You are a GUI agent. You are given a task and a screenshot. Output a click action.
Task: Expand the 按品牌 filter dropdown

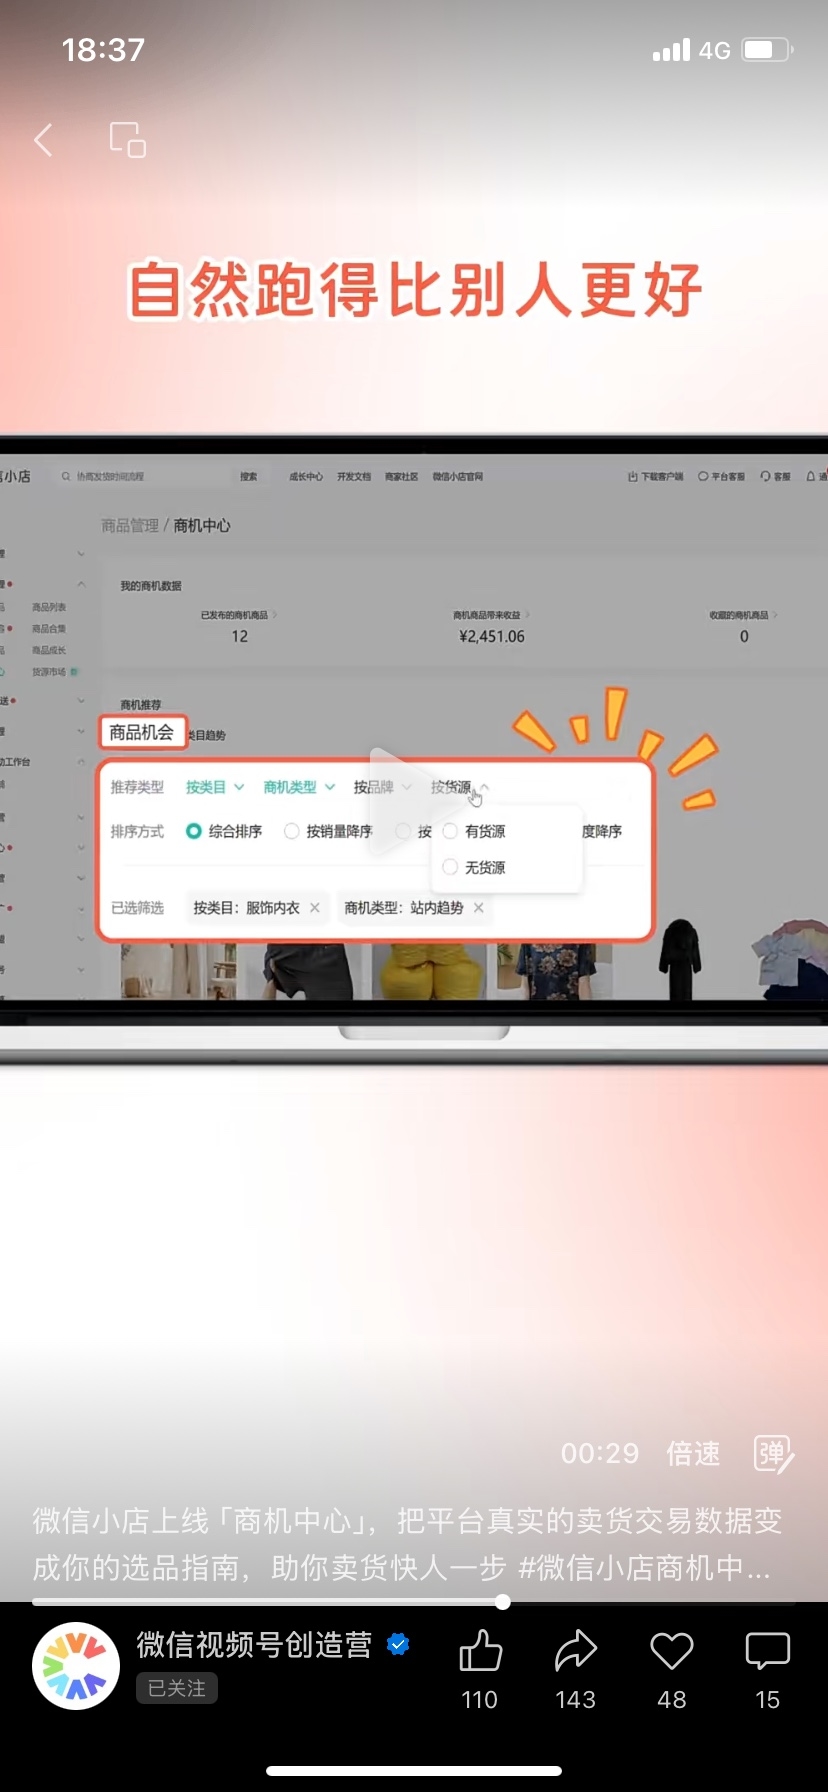pyautogui.click(x=383, y=787)
